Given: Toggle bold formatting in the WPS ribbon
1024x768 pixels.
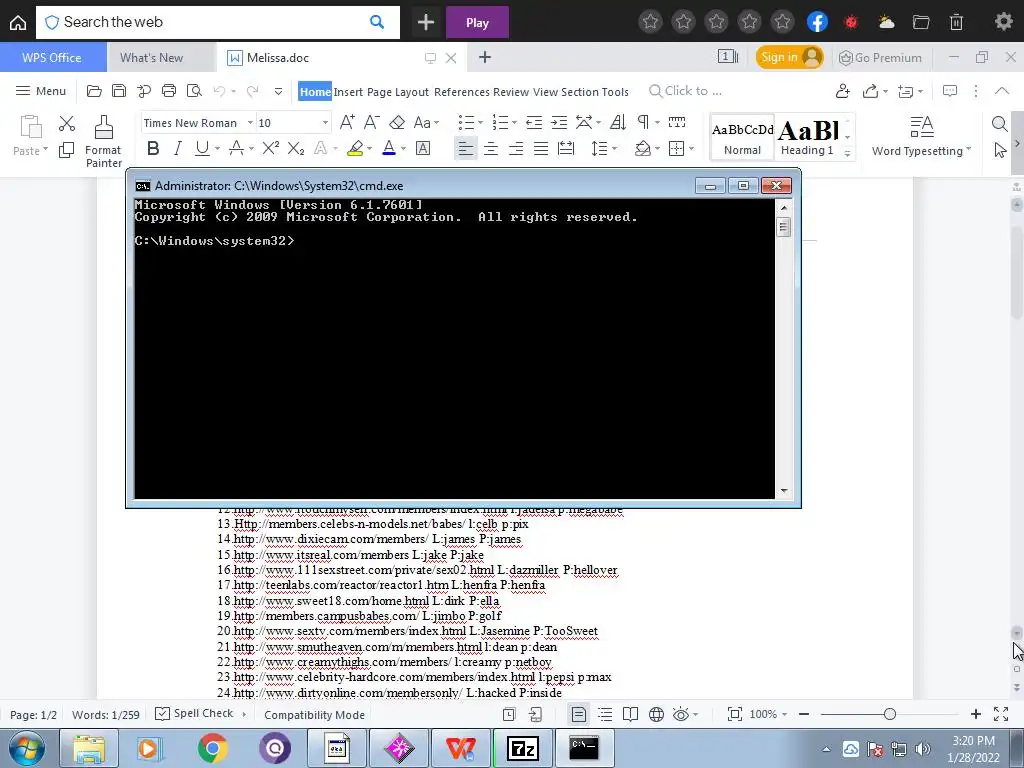Looking at the screenshot, I should 153,149.
